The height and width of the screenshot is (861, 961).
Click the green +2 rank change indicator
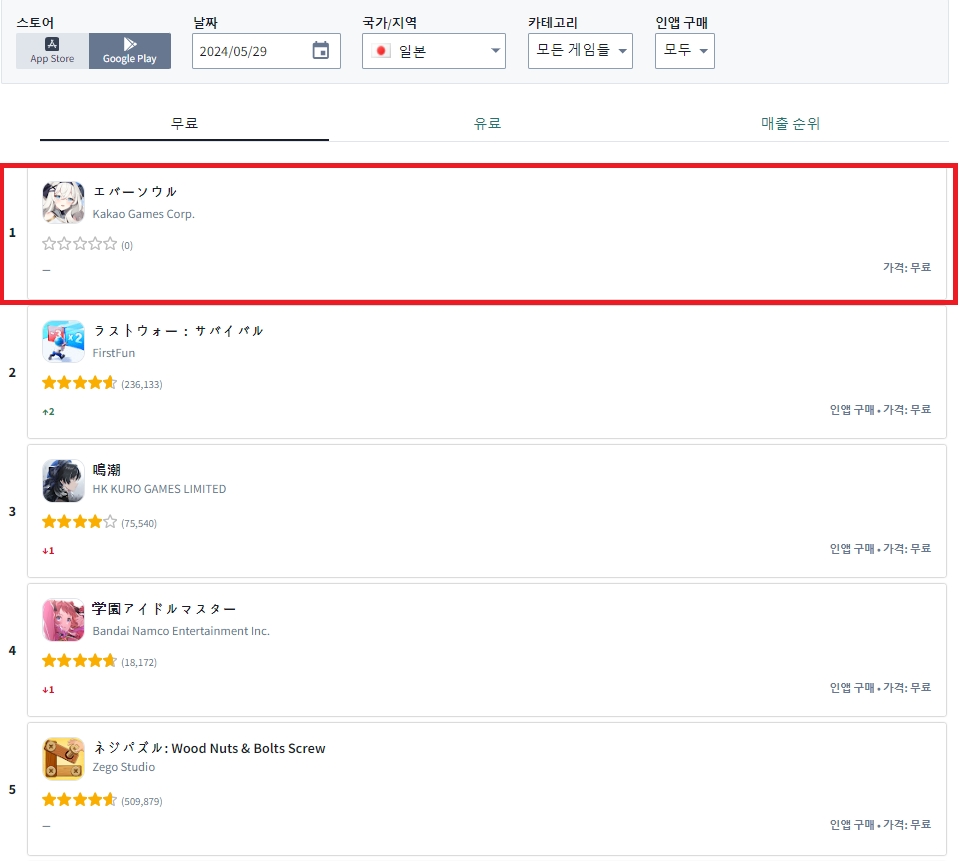click(48, 412)
